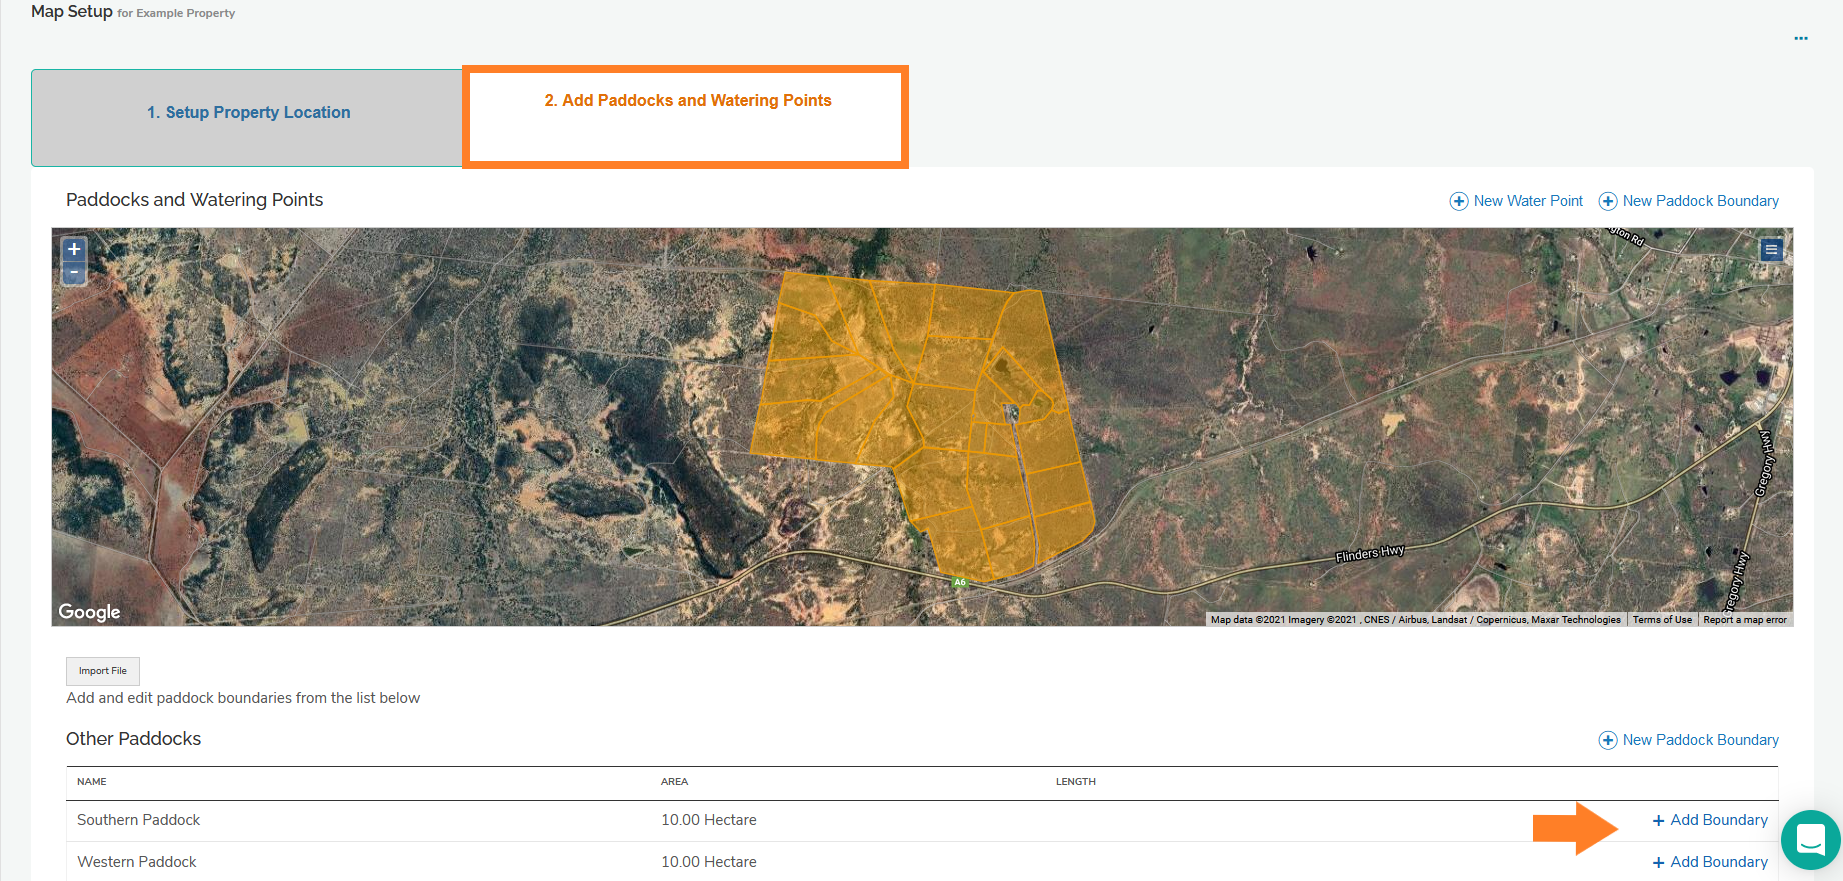Click Report a map error link
The image size is (1843, 881).
pyautogui.click(x=1744, y=620)
